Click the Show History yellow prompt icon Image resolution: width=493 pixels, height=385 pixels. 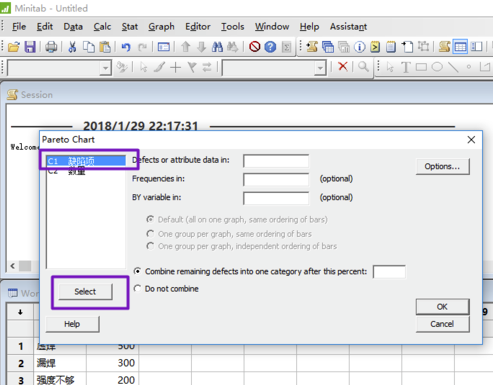[x=375, y=47]
